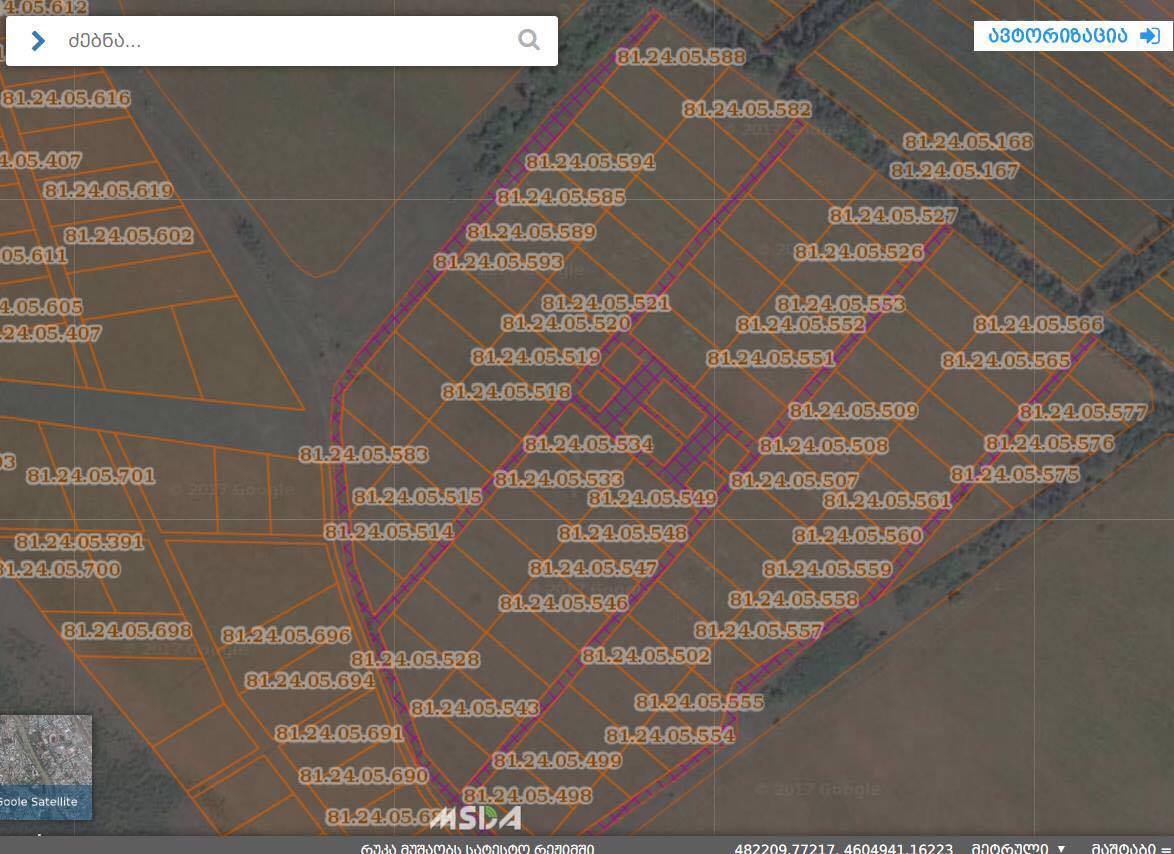Select parcel label 81.24.05.552

coord(800,324)
